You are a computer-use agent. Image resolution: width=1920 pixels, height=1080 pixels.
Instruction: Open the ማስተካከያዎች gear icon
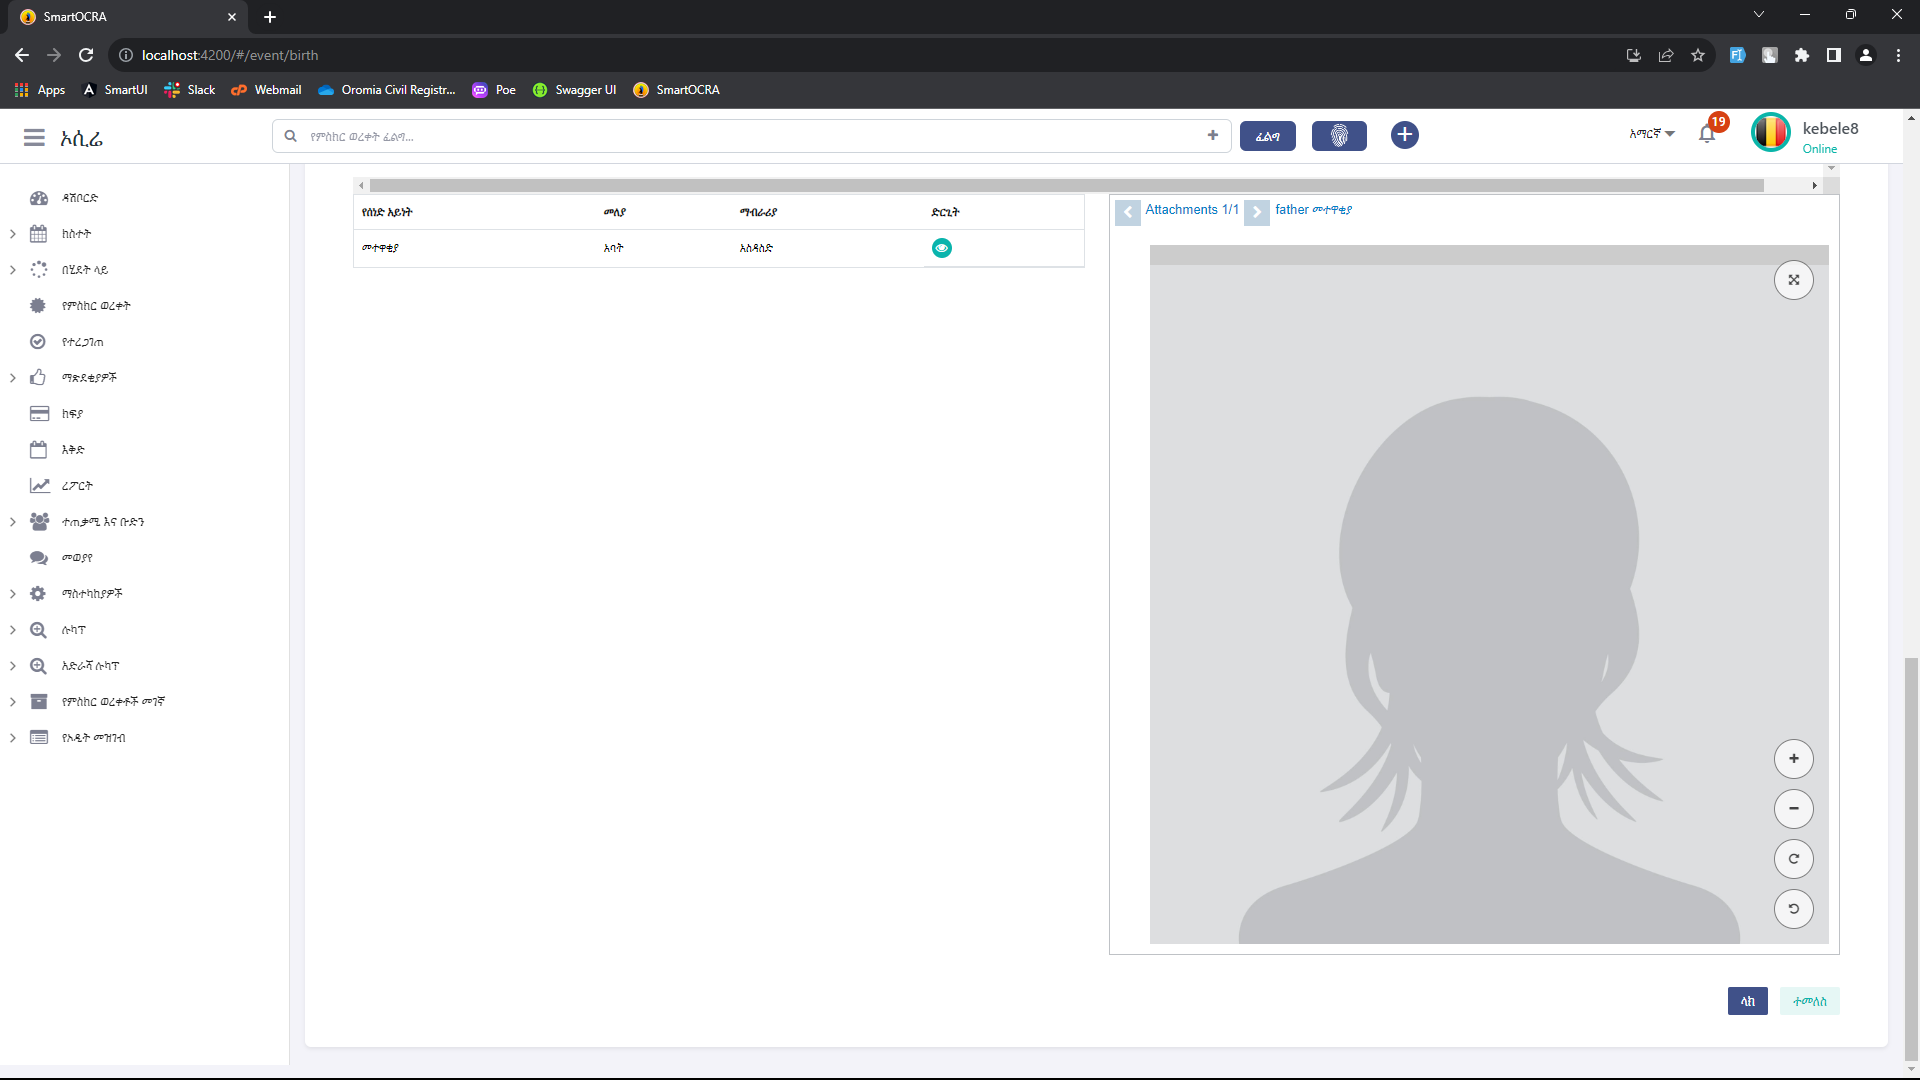pos(39,594)
